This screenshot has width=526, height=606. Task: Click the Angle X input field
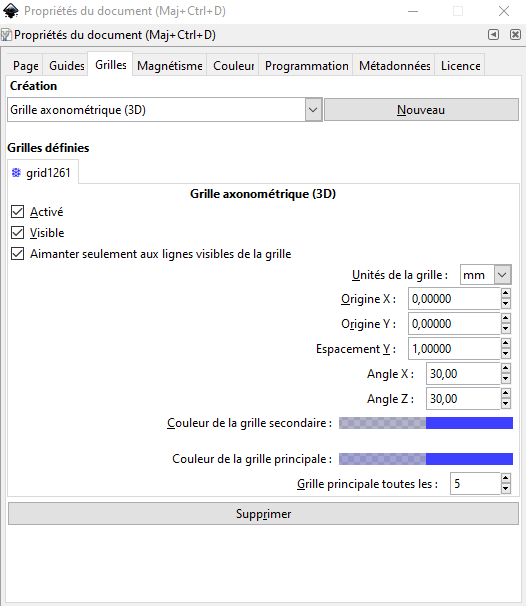(463, 374)
